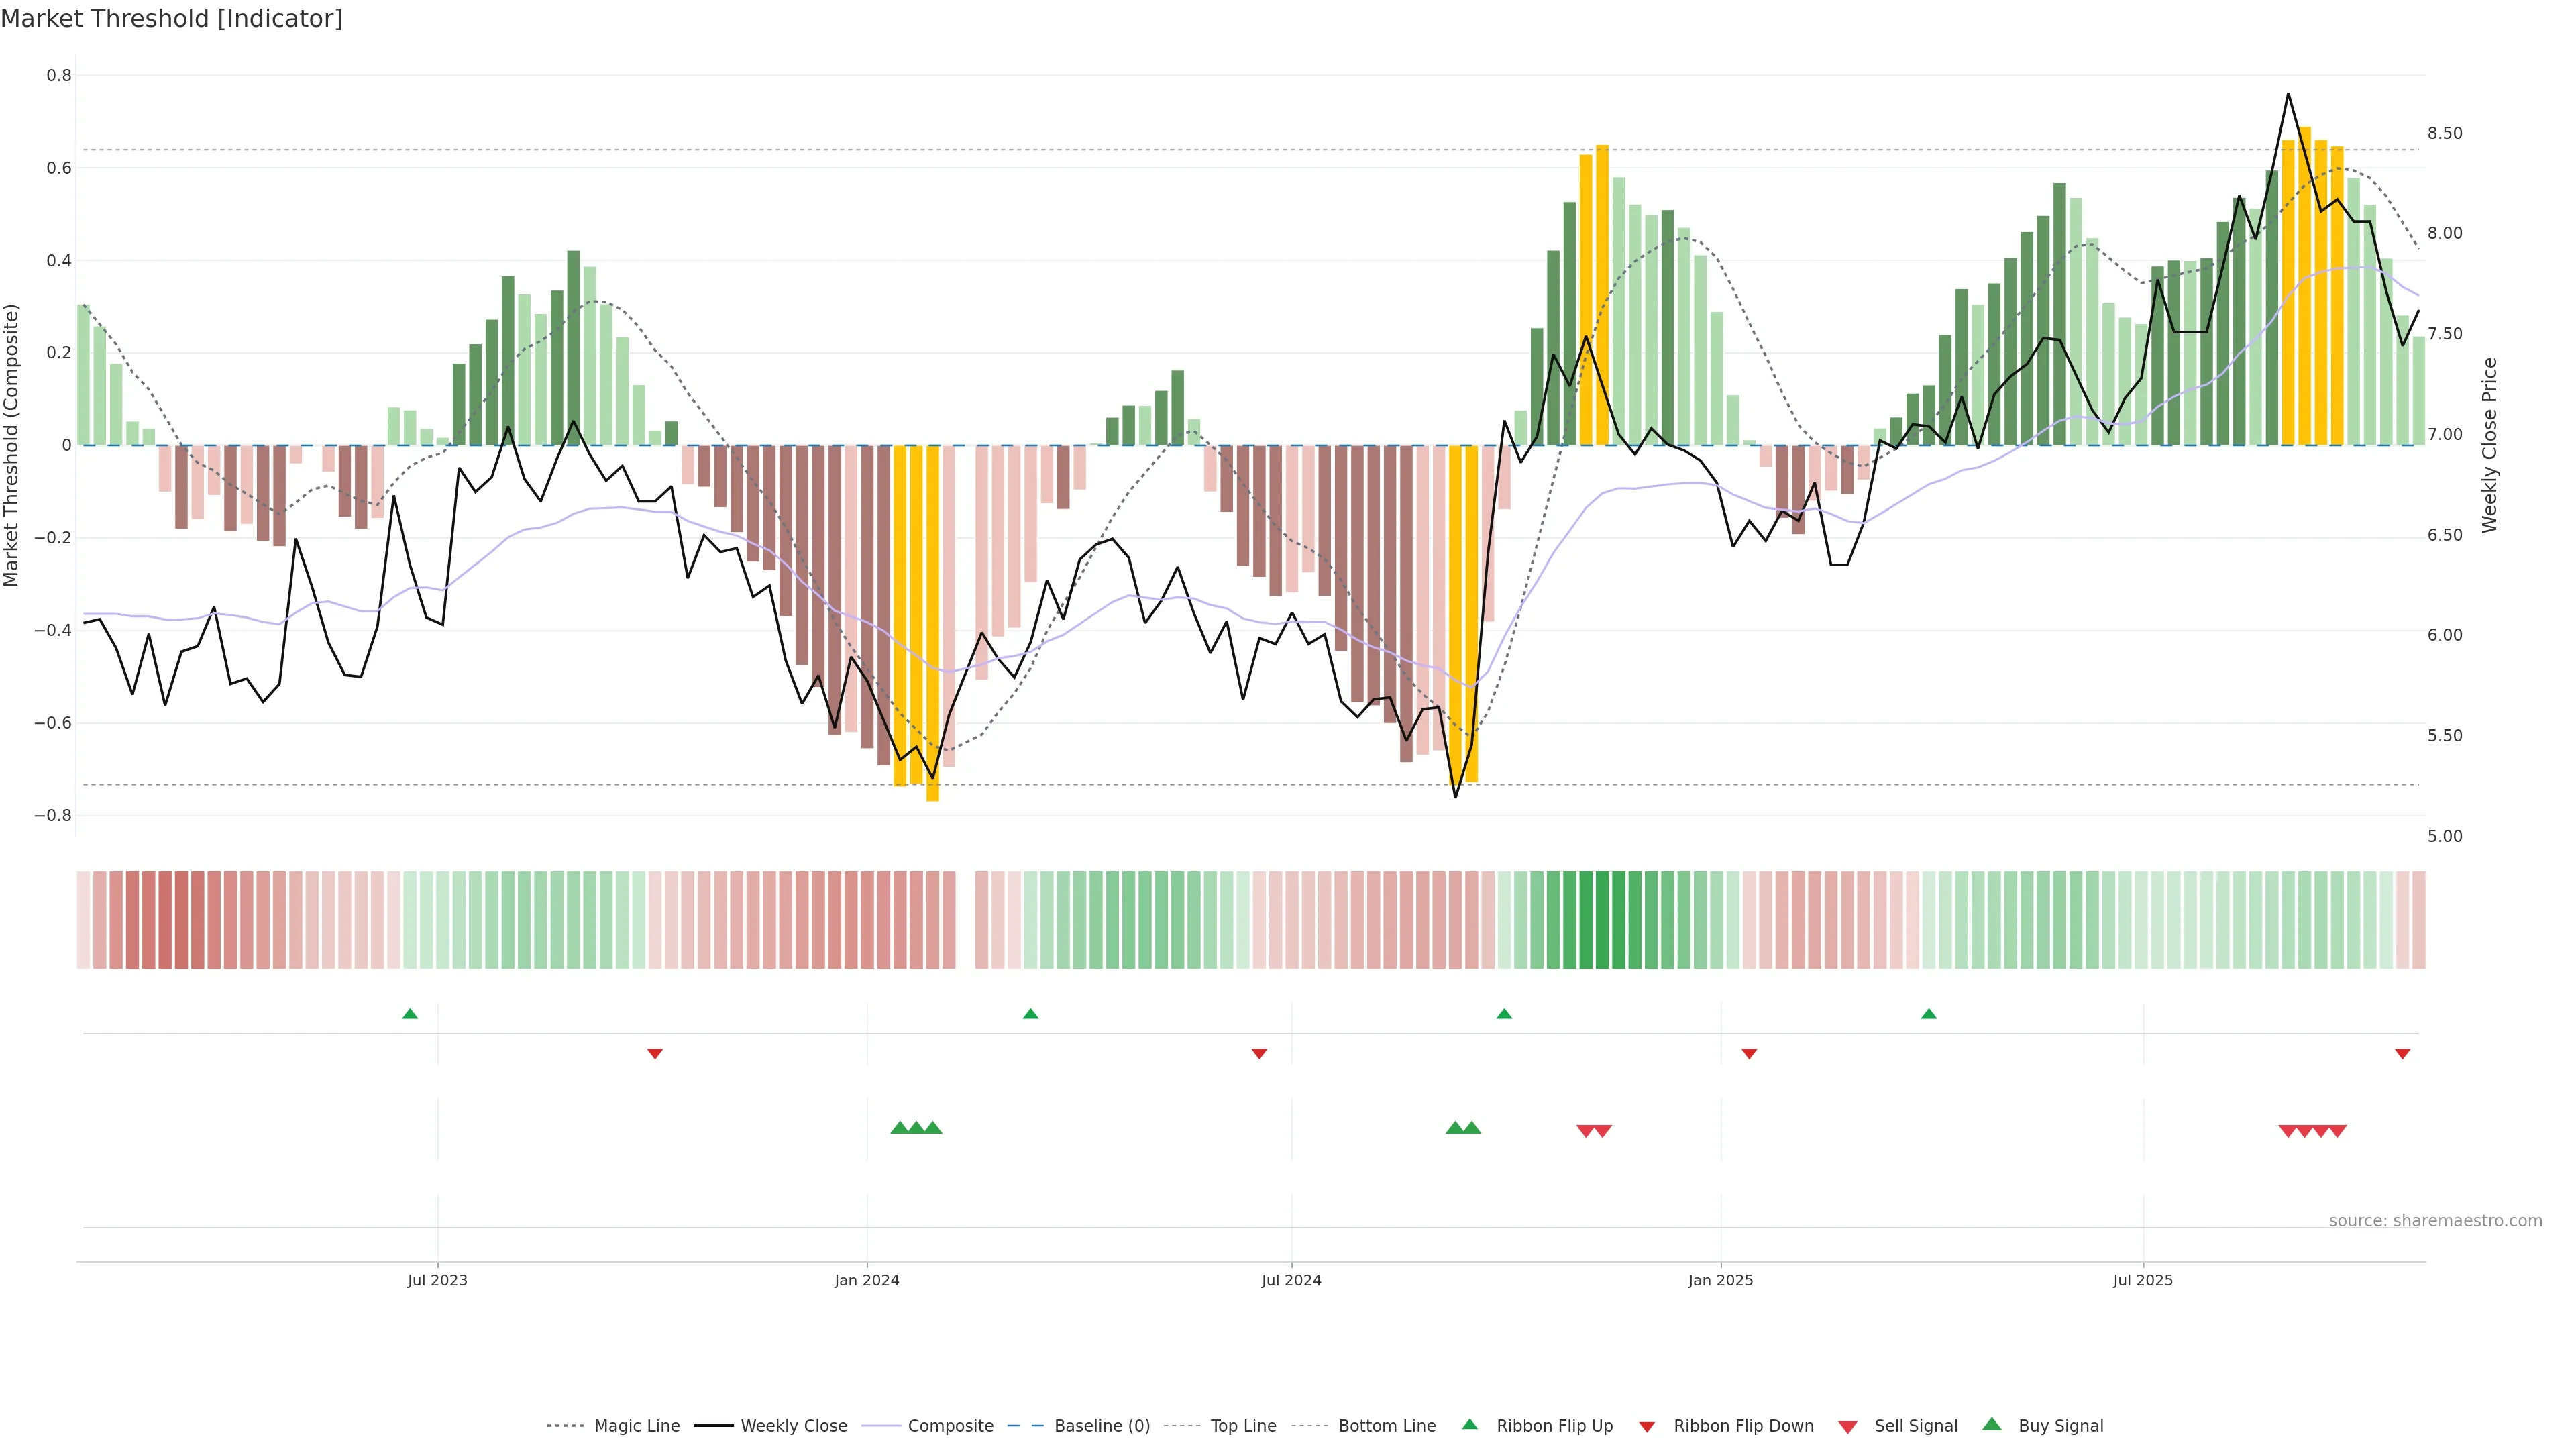
Task: Click the rightmost ribbon flip down marker
Action: [2402, 1054]
